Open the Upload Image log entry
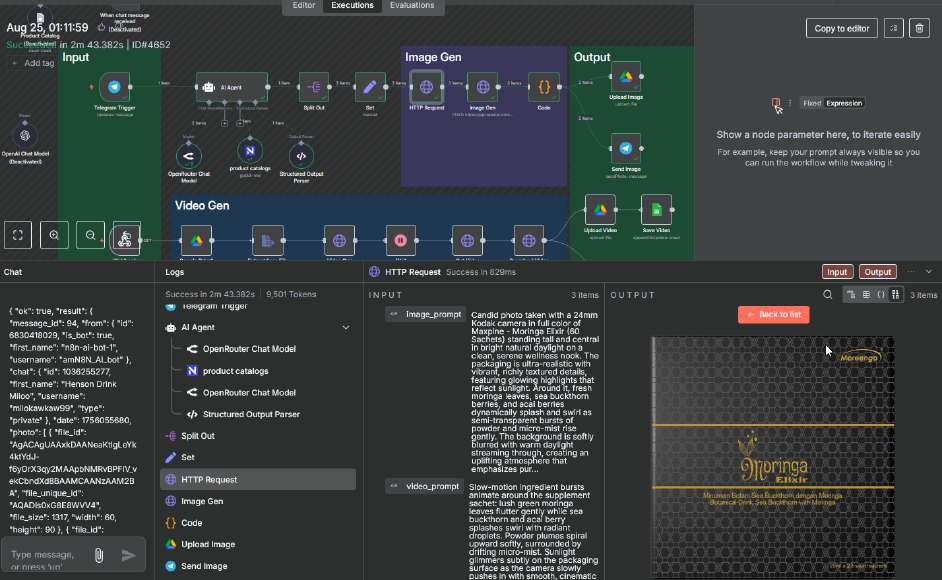The height and width of the screenshot is (580, 942). coord(258,545)
